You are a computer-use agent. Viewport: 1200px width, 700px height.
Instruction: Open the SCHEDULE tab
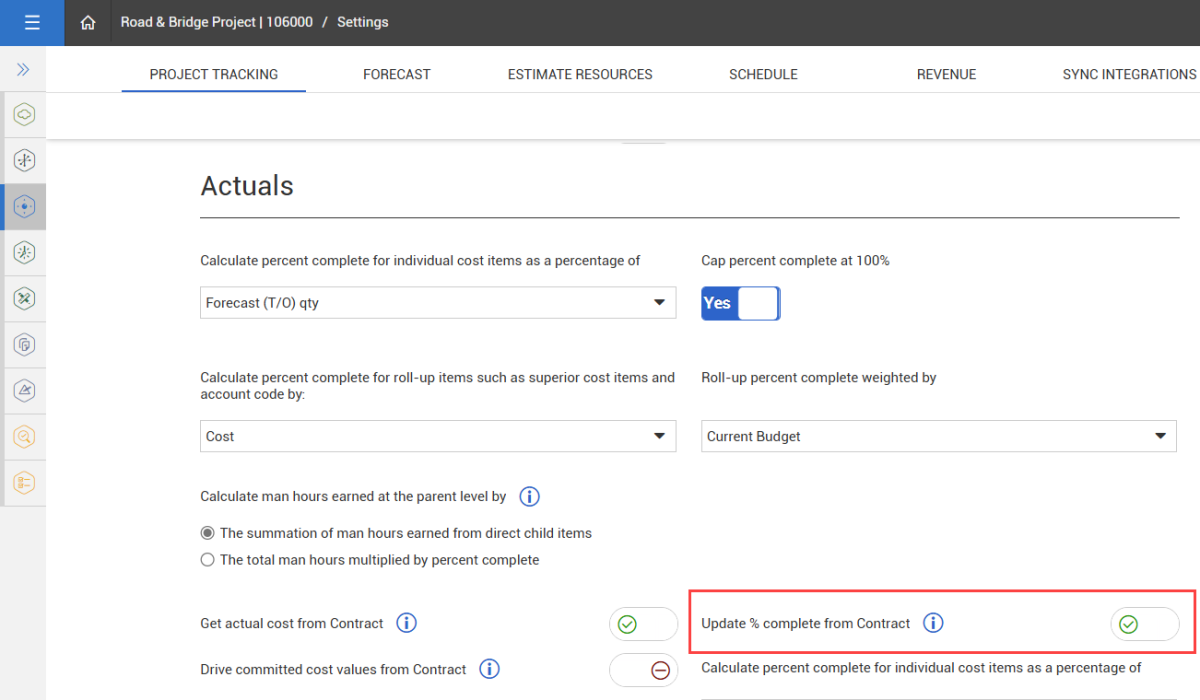click(763, 74)
